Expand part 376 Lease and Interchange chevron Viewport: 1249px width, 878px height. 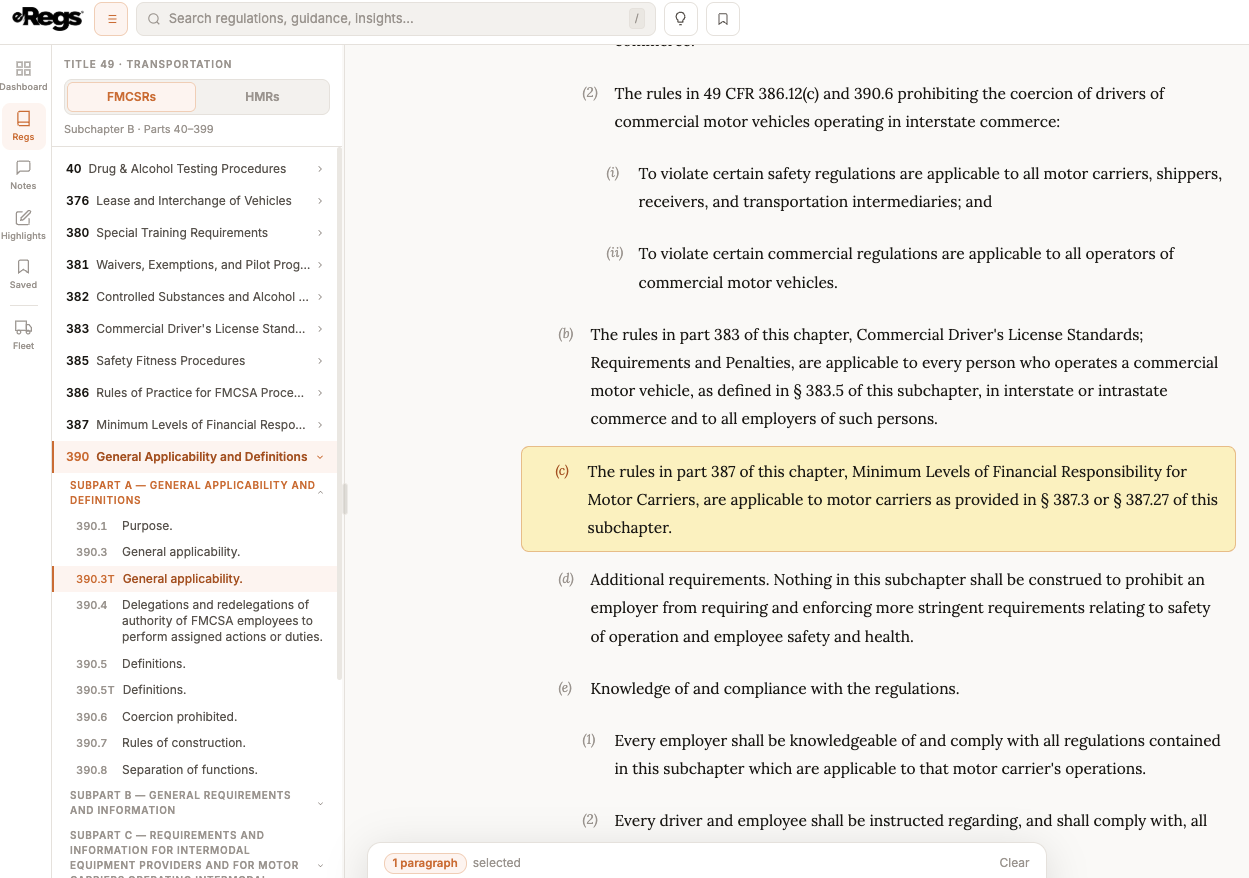pyautogui.click(x=320, y=201)
